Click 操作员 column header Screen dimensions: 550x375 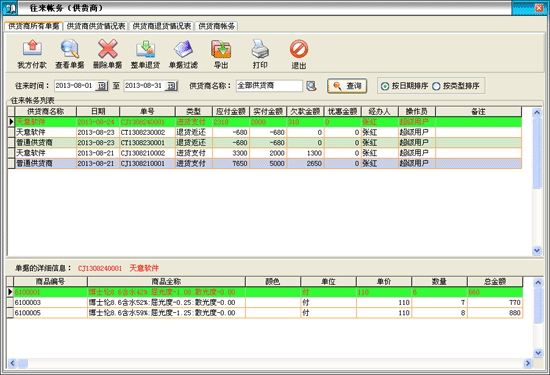pyautogui.click(x=417, y=112)
